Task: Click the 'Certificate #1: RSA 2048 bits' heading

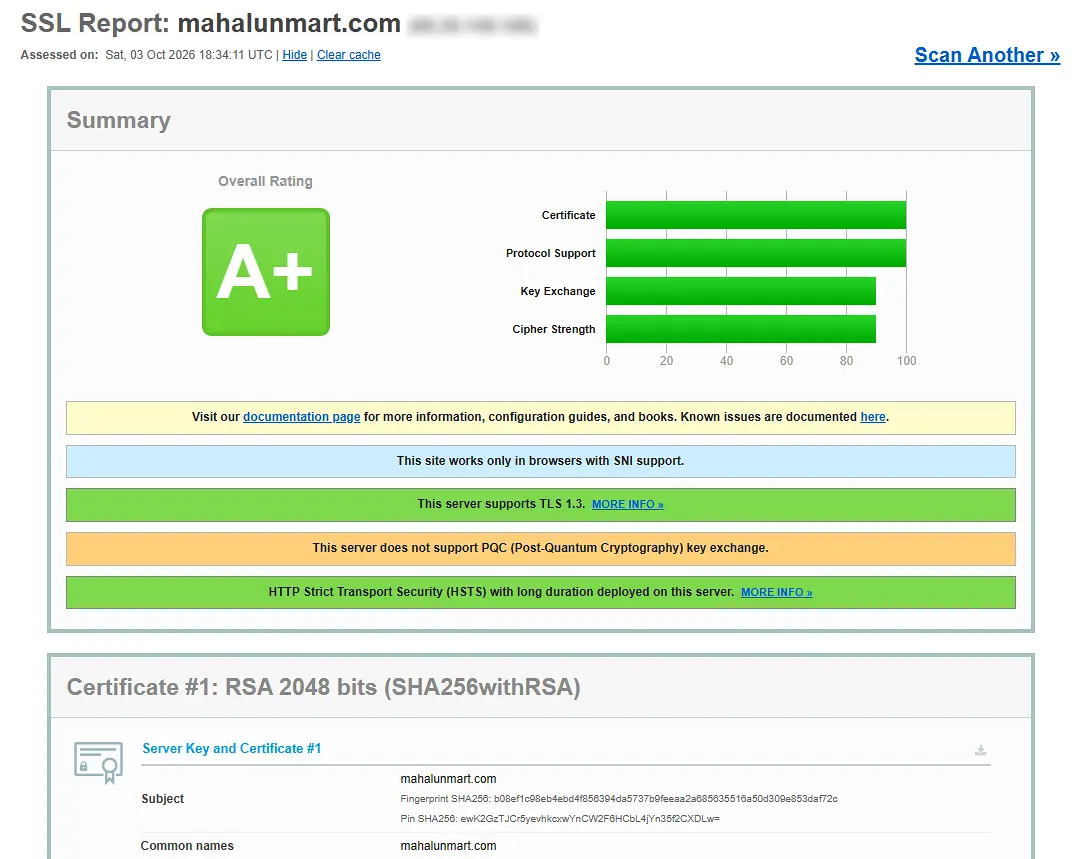Action: click(x=323, y=687)
